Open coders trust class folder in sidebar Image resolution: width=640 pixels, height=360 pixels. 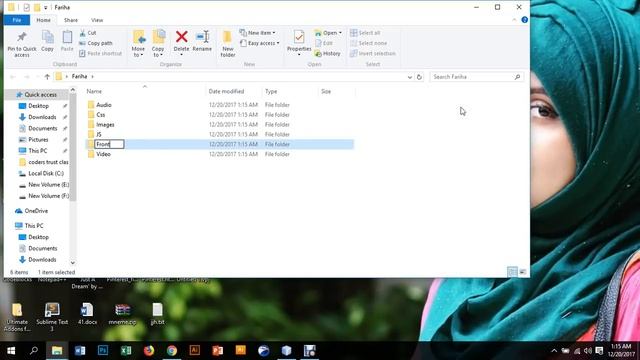coord(48,162)
